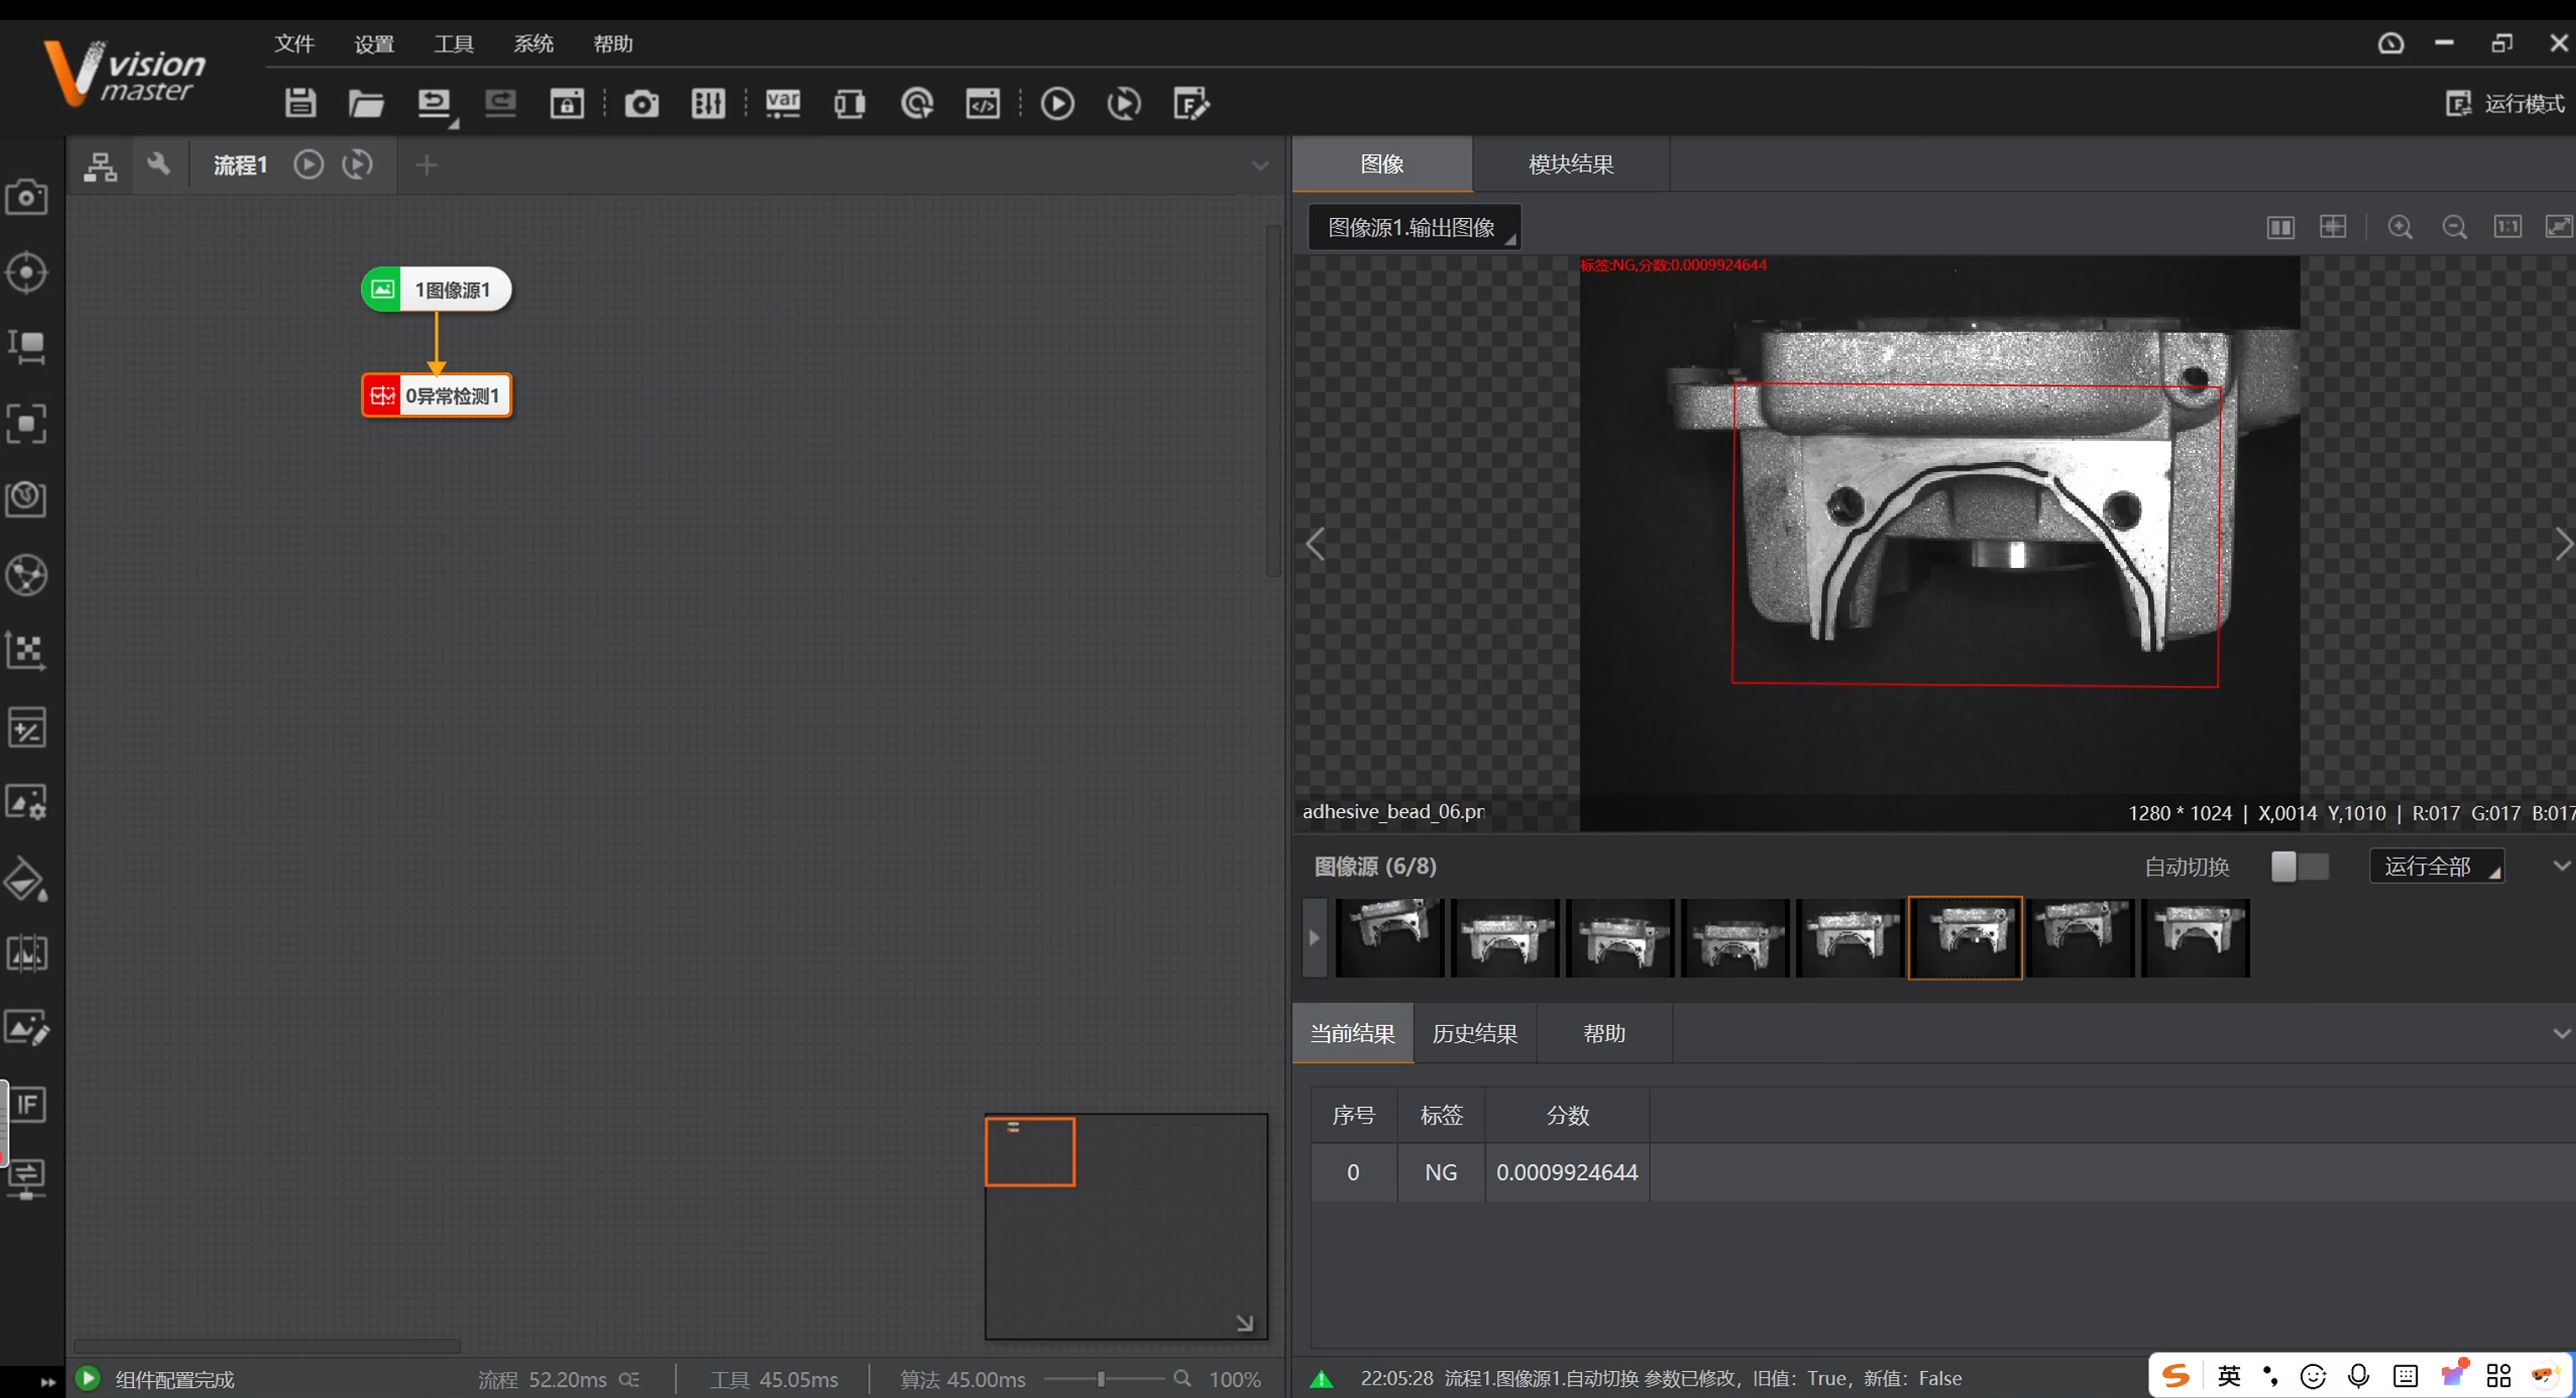
Task: Open the logic IF tools in sidebar
Action: click(x=26, y=1105)
